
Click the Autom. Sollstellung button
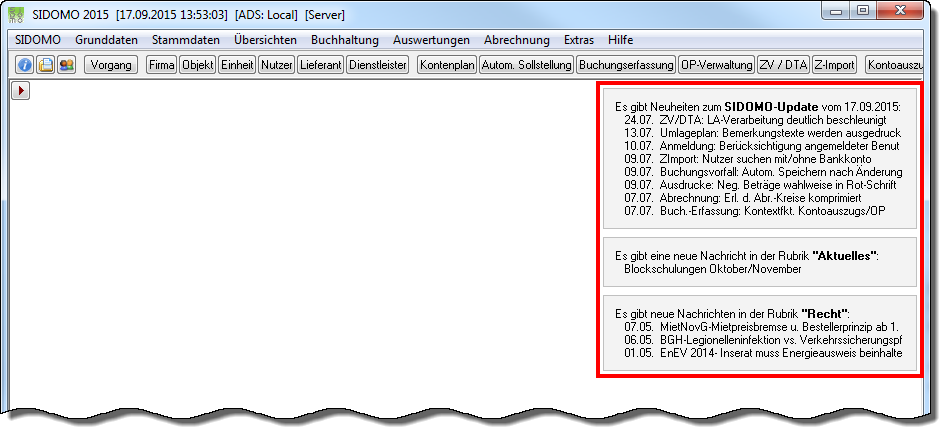click(526, 65)
